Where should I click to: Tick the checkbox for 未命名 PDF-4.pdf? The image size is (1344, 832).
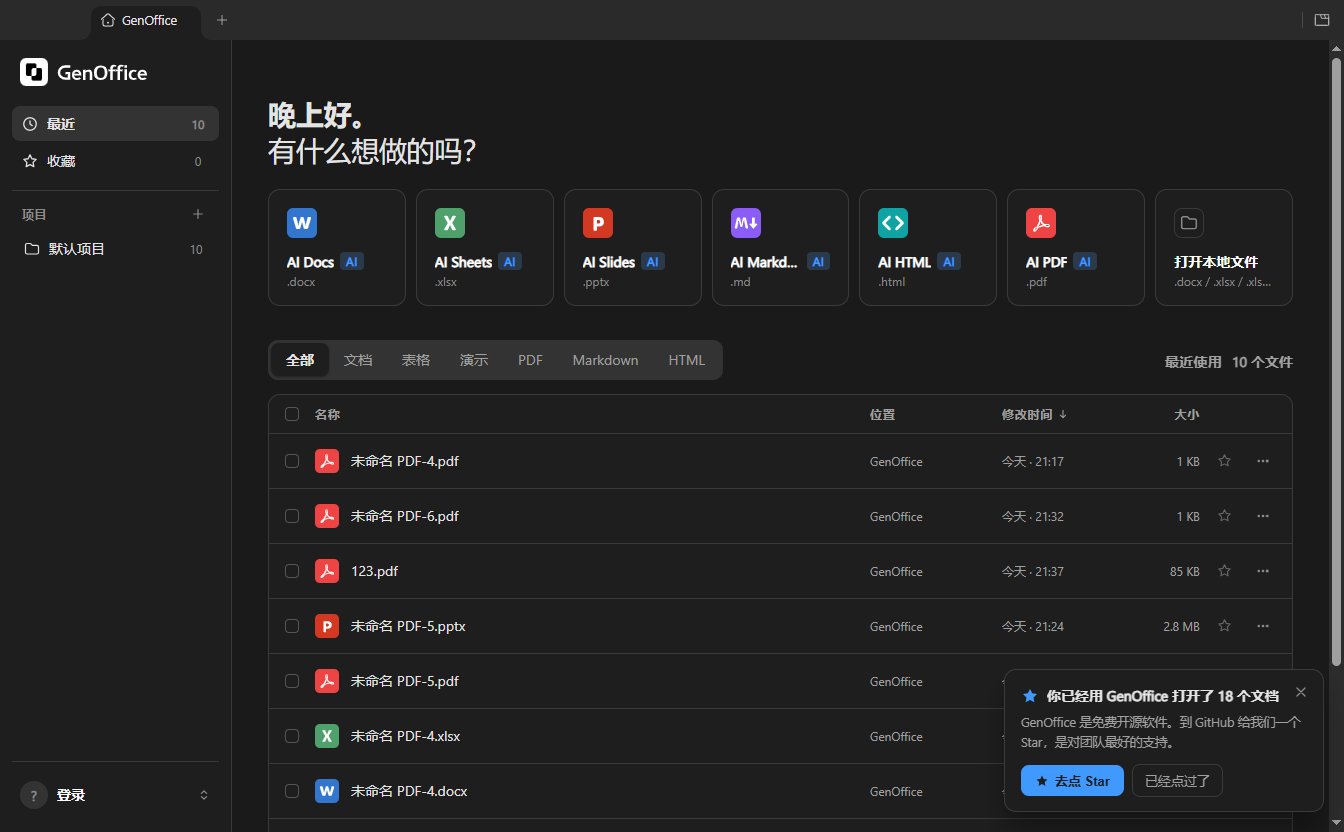coord(292,461)
